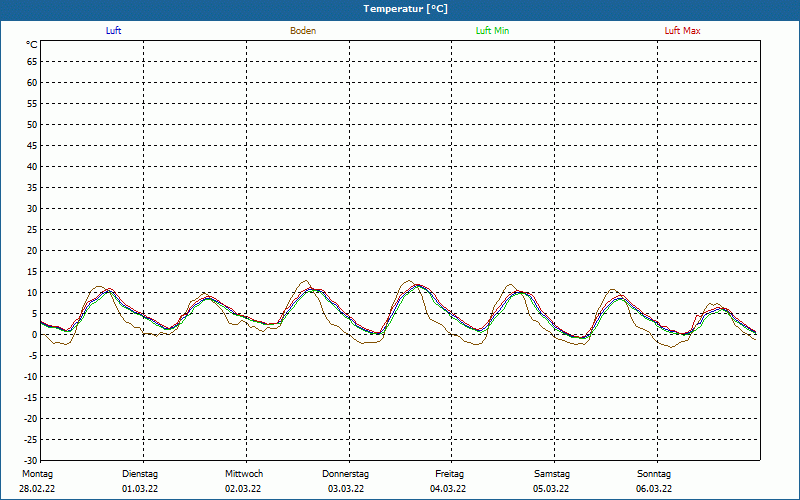Click the Montag day label
Viewport: 800px width, 500px height.
tap(37, 474)
